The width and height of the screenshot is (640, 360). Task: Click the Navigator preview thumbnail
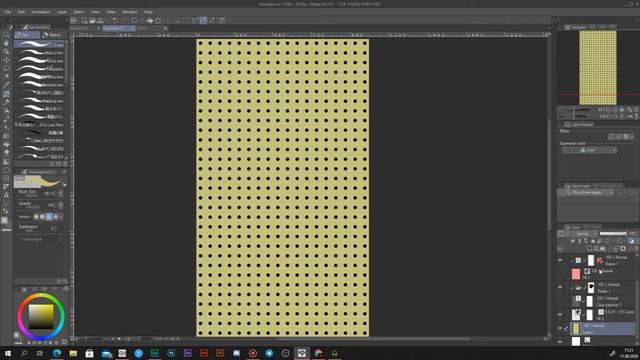pos(598,68)
